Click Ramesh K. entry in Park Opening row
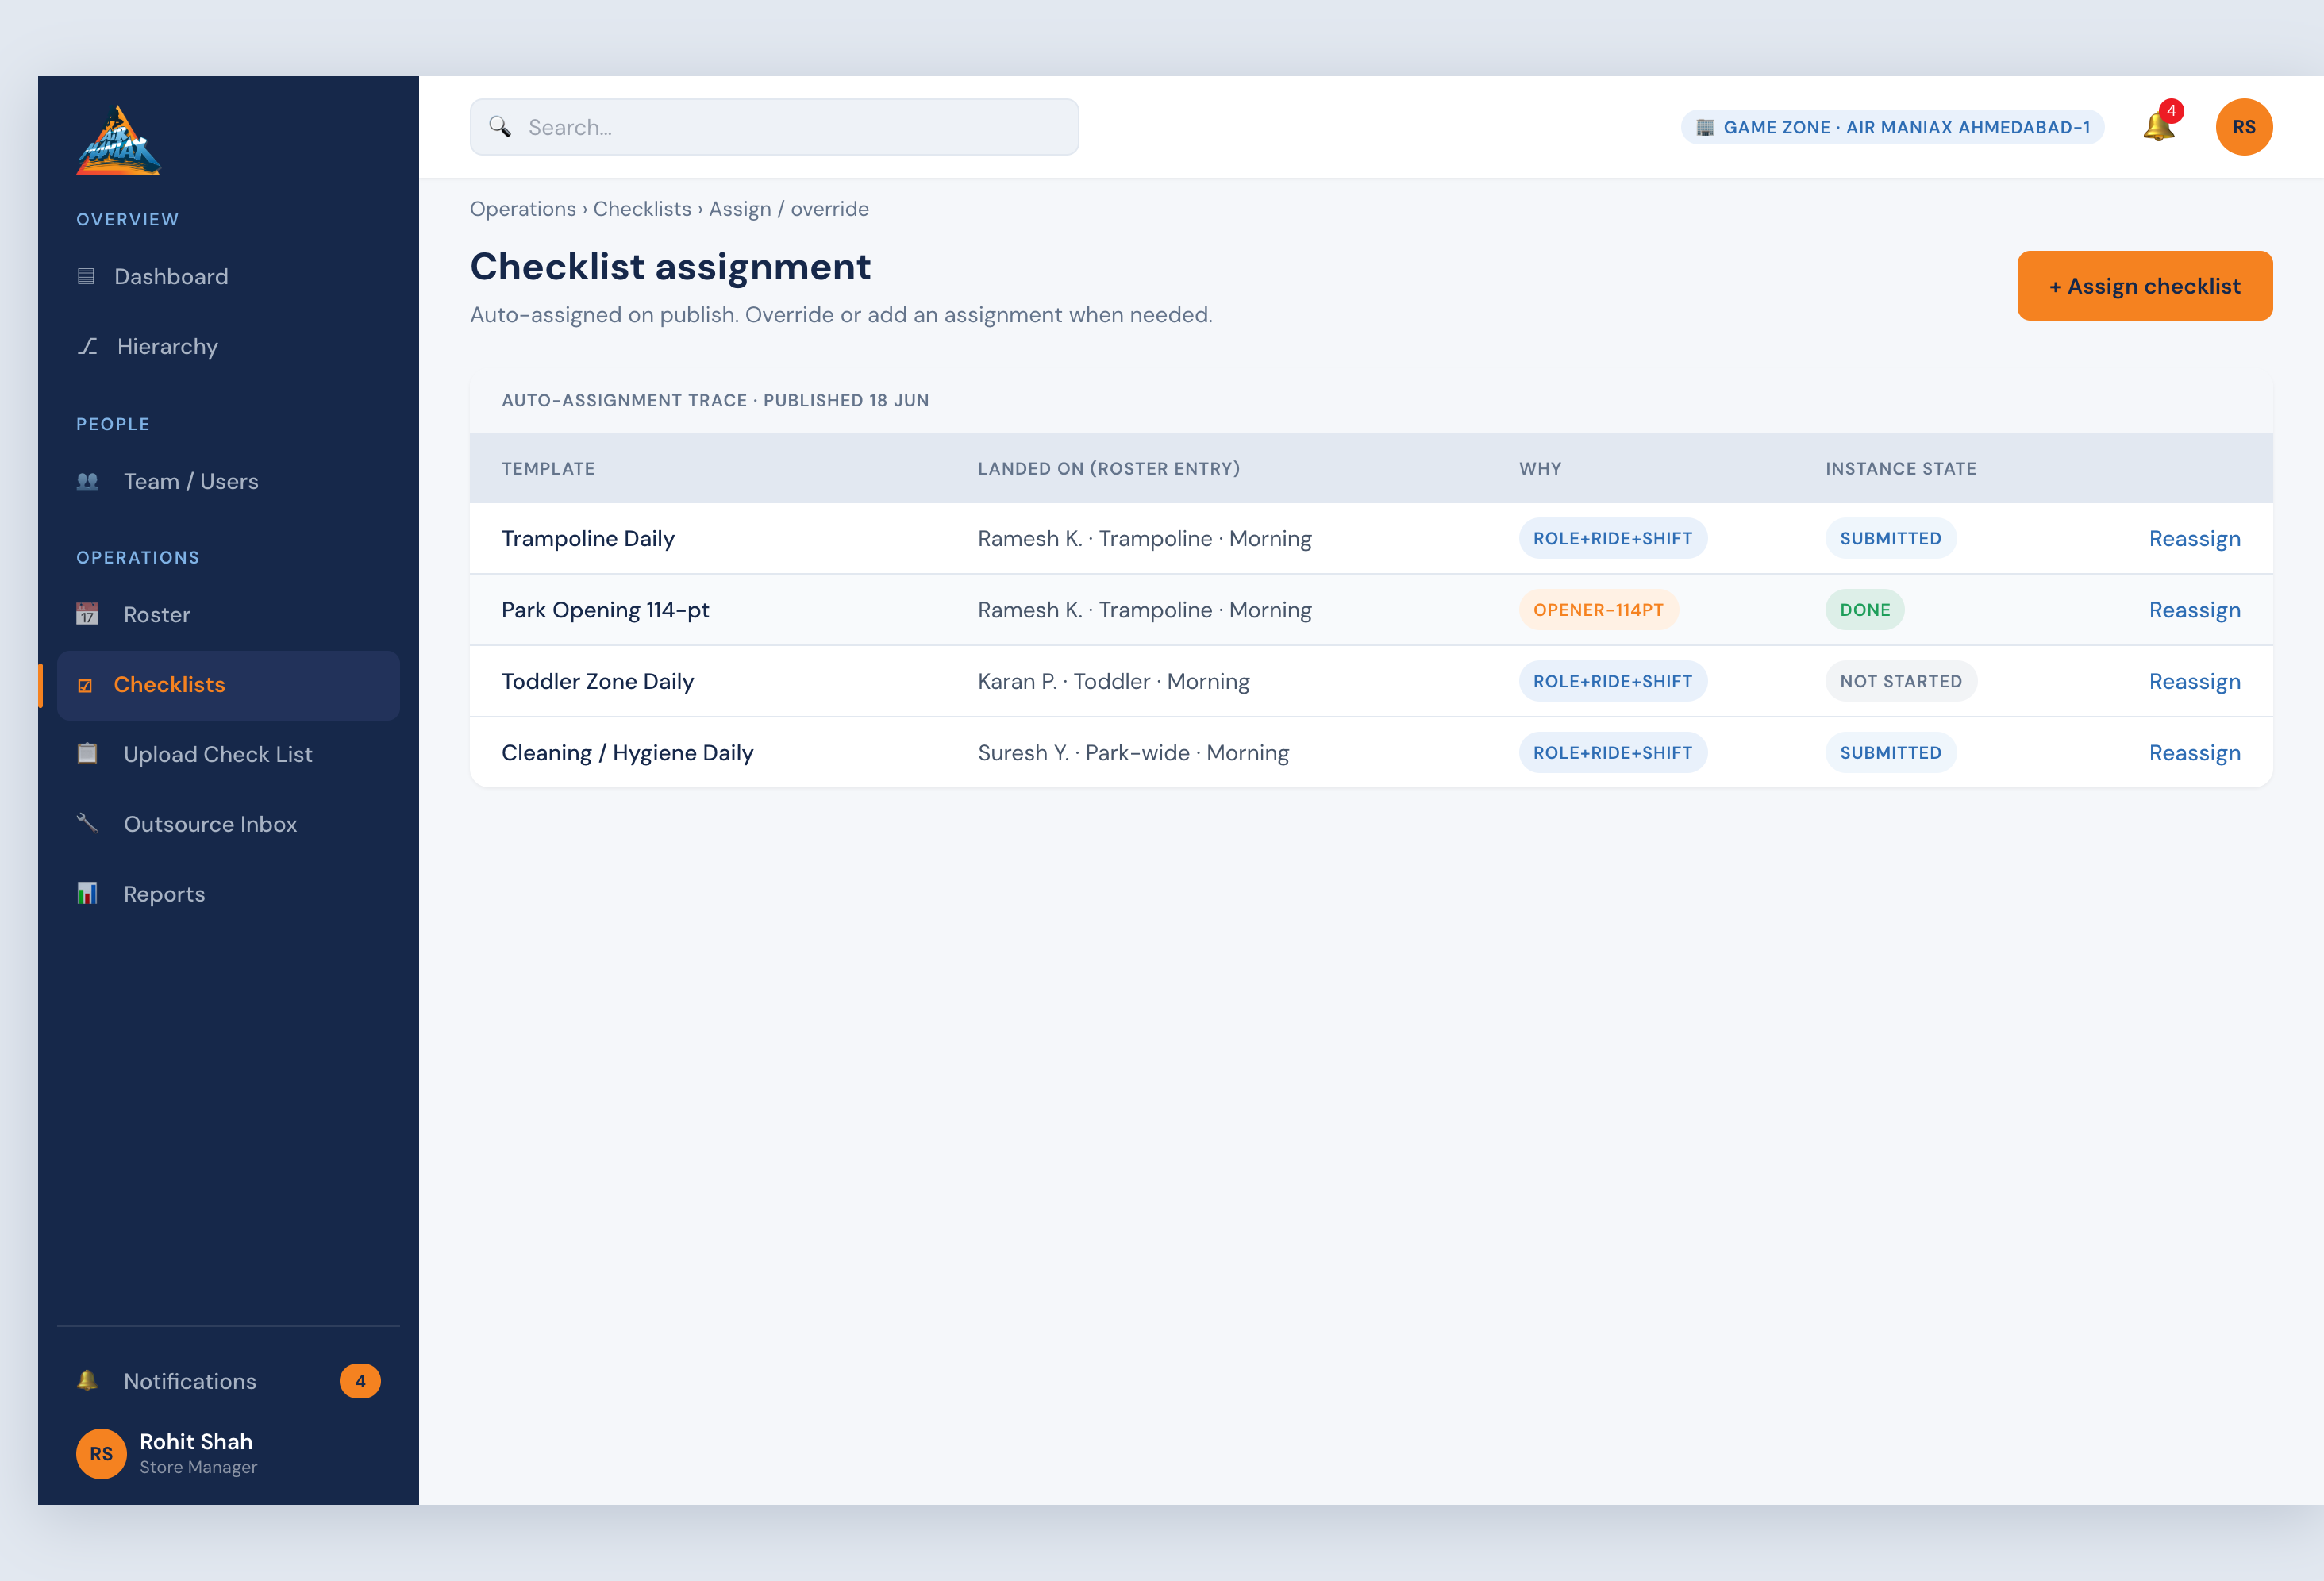Viewport: 2324px width, 1581px height. [1145, 610]
